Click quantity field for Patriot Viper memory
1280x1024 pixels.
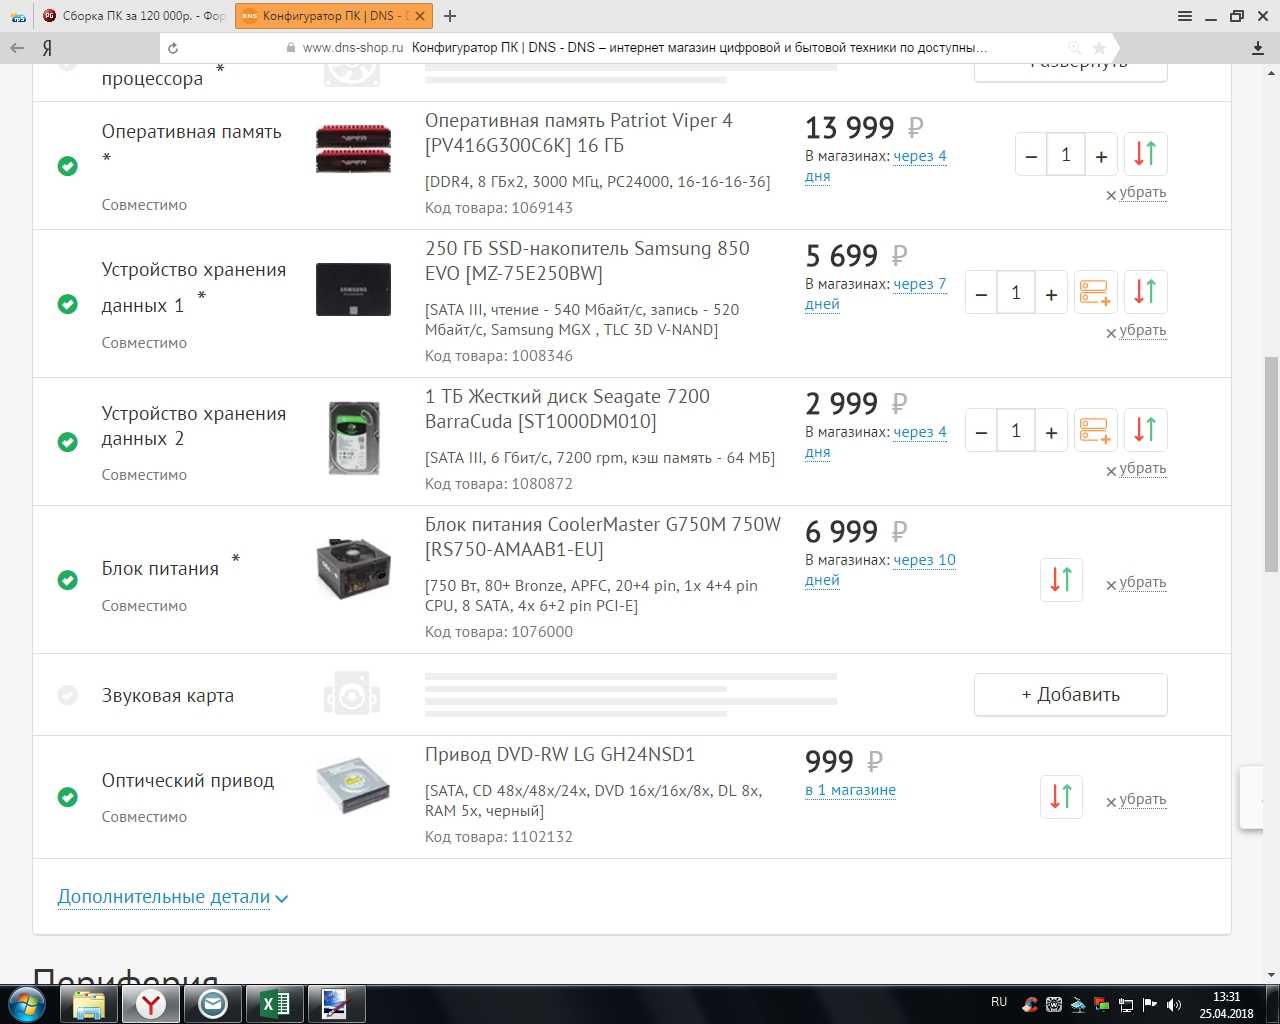click(x=1066, y=155)
